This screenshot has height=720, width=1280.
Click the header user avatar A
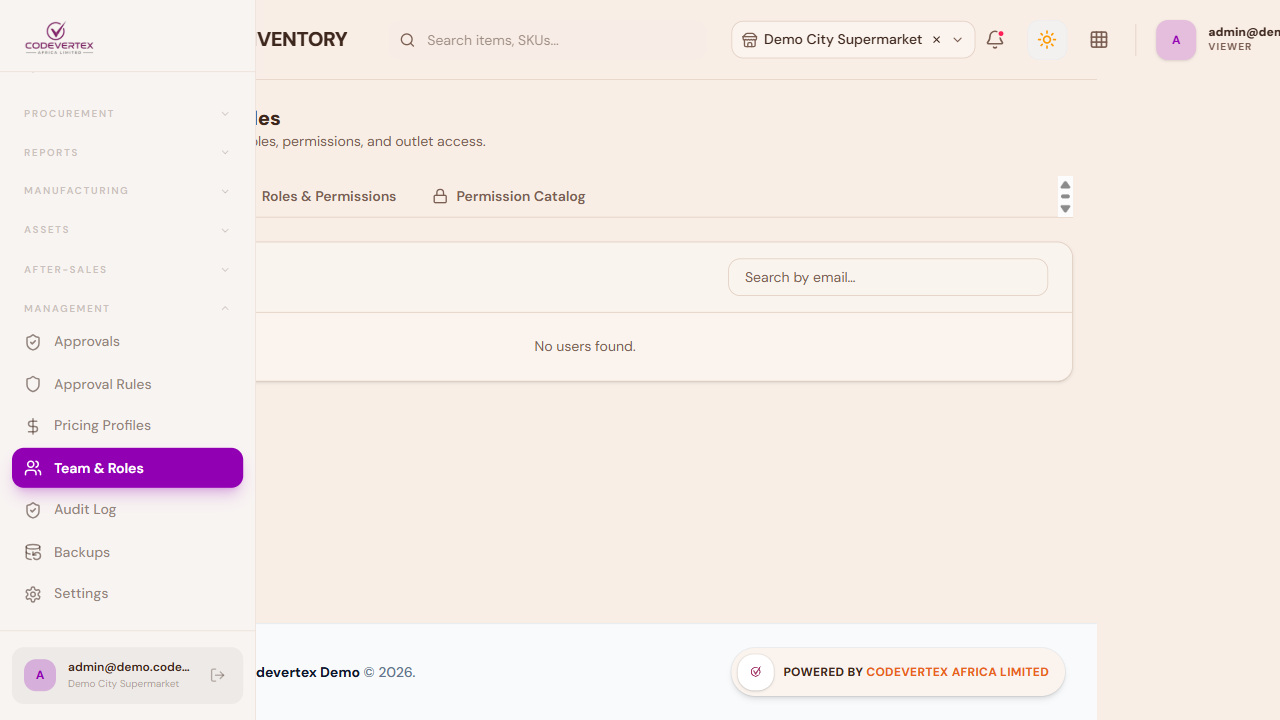[1176, 40]
